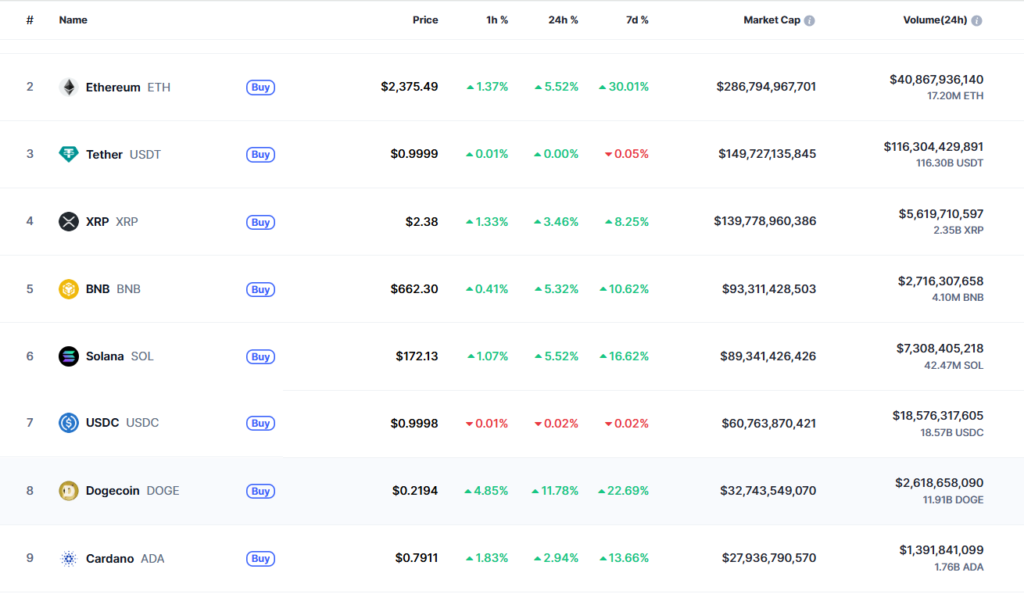Buy Dogecoin with its Buy button
Screen dimensions: 1024x594
click(261, 492)
